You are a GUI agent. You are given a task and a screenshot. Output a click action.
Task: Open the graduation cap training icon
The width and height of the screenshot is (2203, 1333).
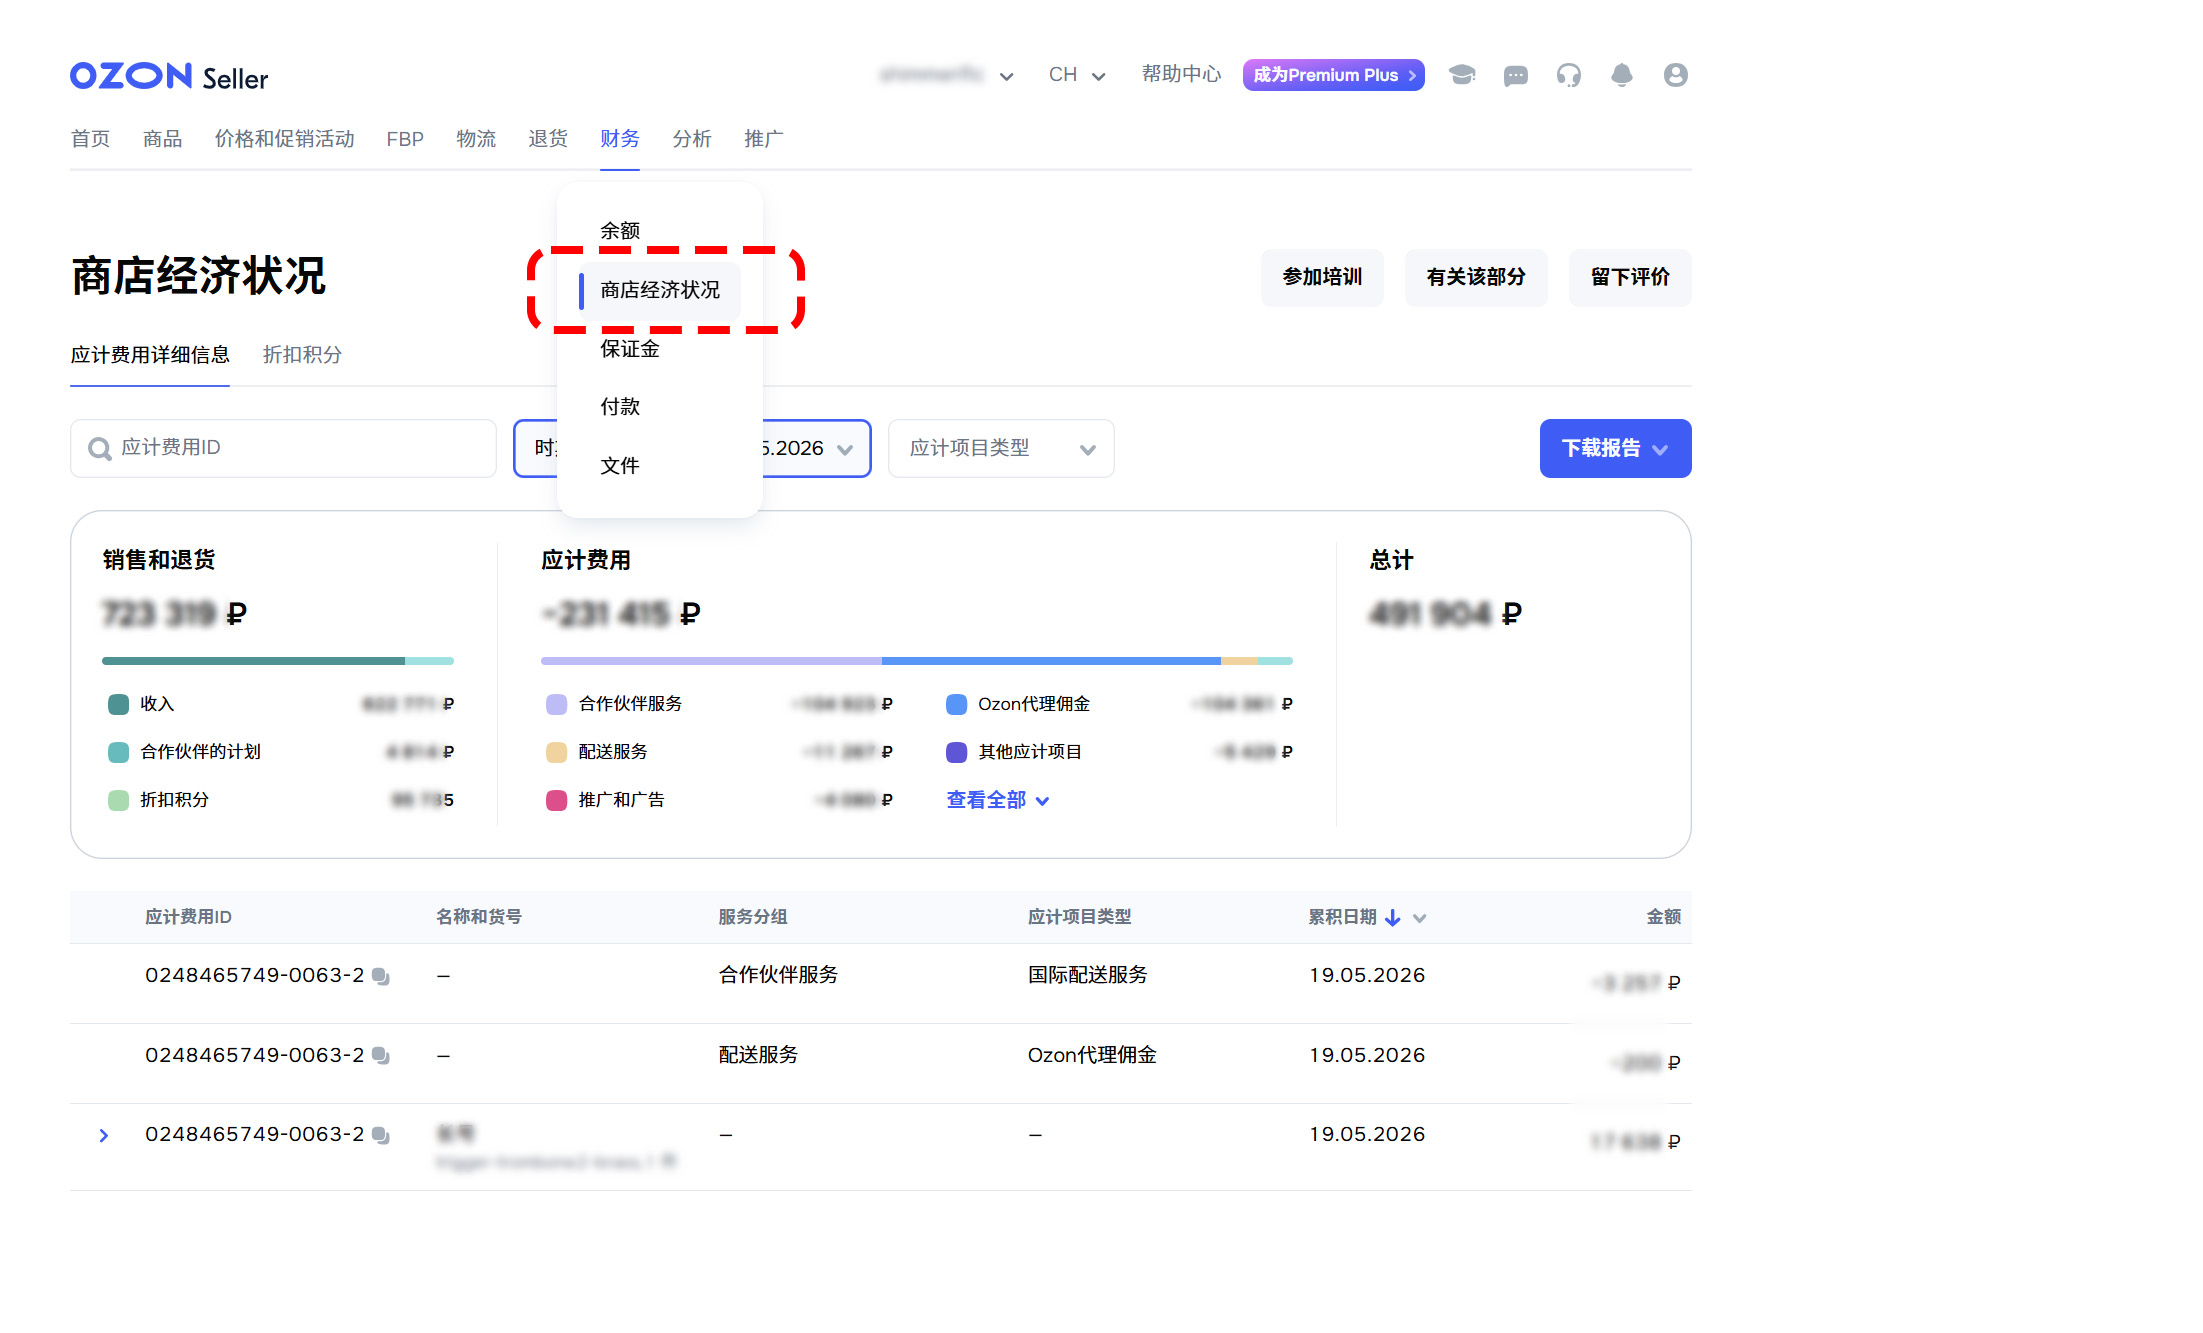pyautogui.click(x=1462, y=75)
